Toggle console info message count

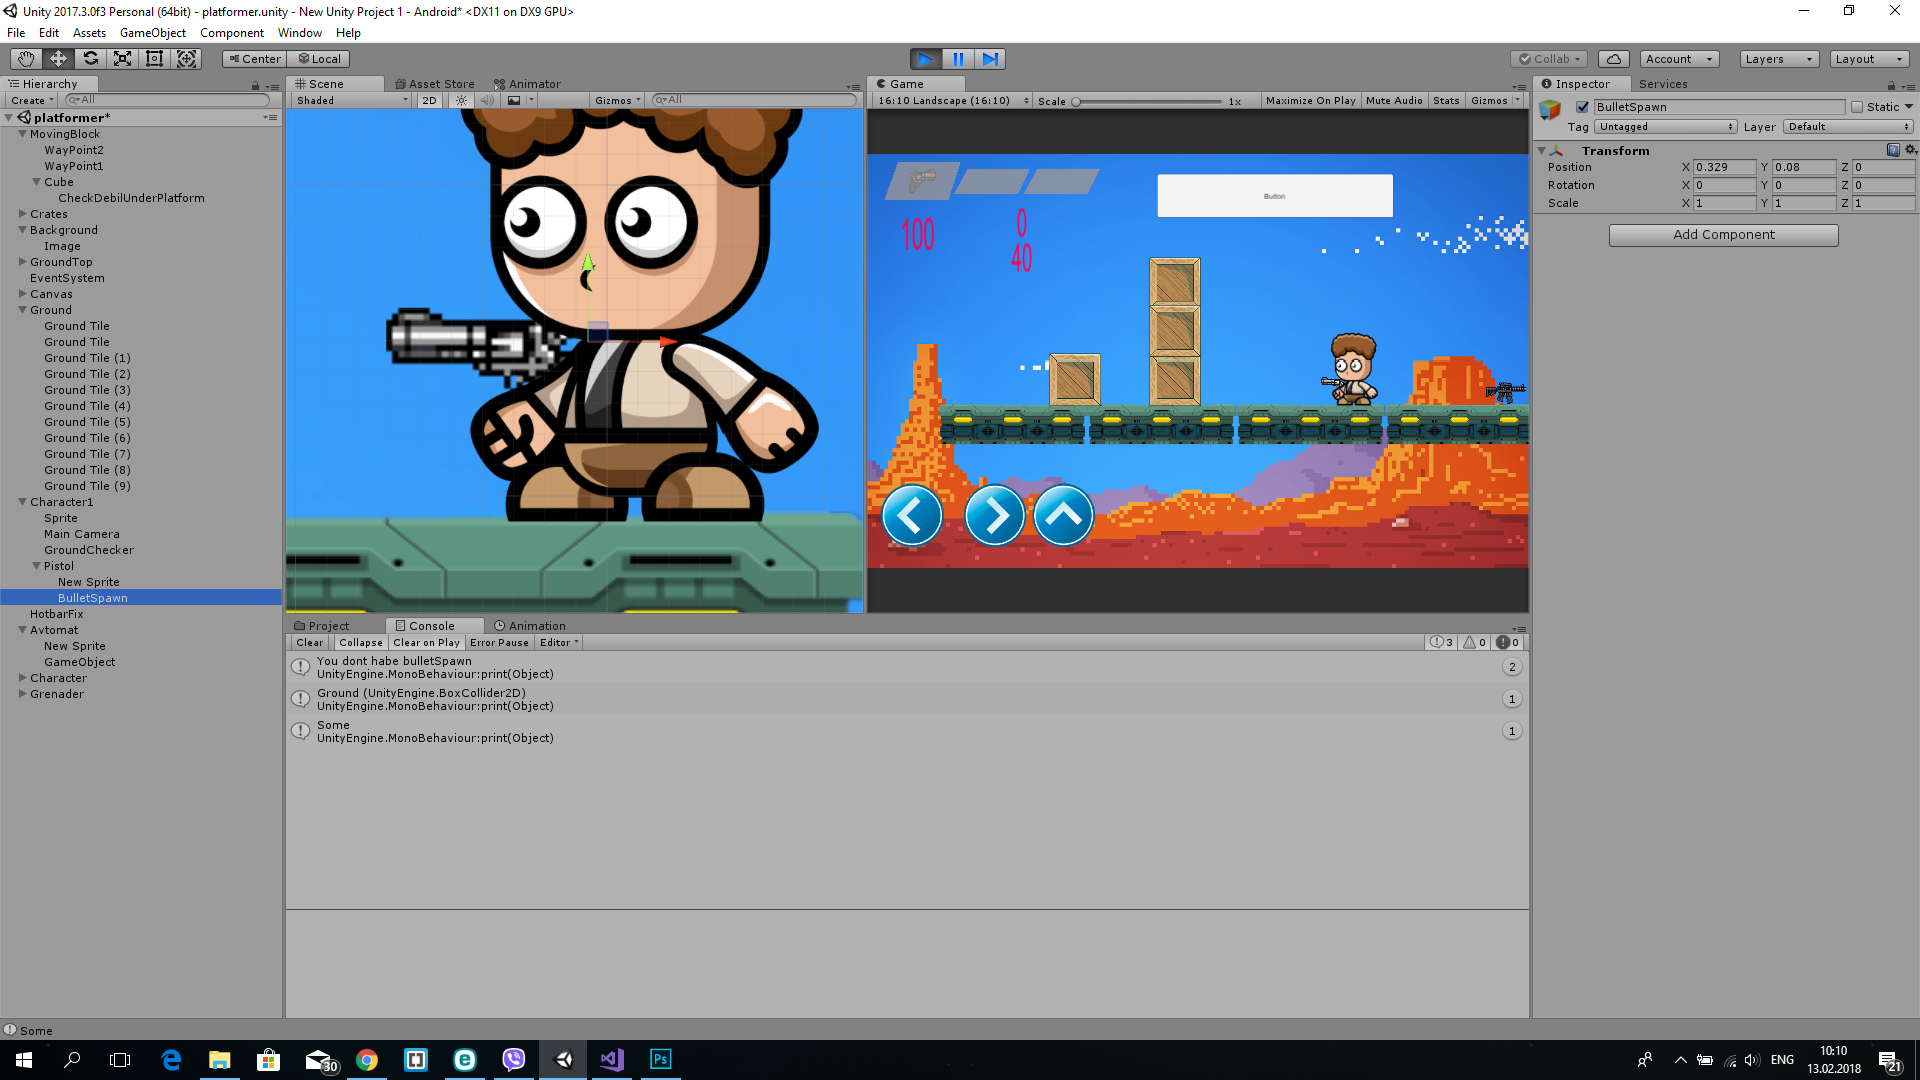tap(1441, 643)
